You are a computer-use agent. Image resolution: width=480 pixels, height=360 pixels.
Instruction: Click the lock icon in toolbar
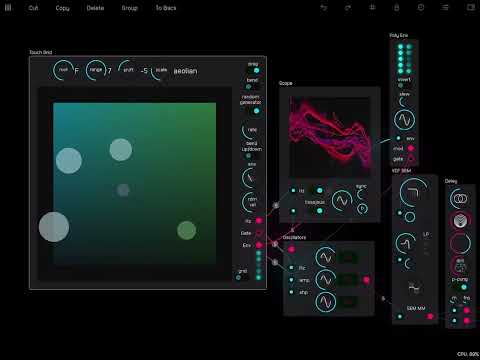[x=397, y=7]
